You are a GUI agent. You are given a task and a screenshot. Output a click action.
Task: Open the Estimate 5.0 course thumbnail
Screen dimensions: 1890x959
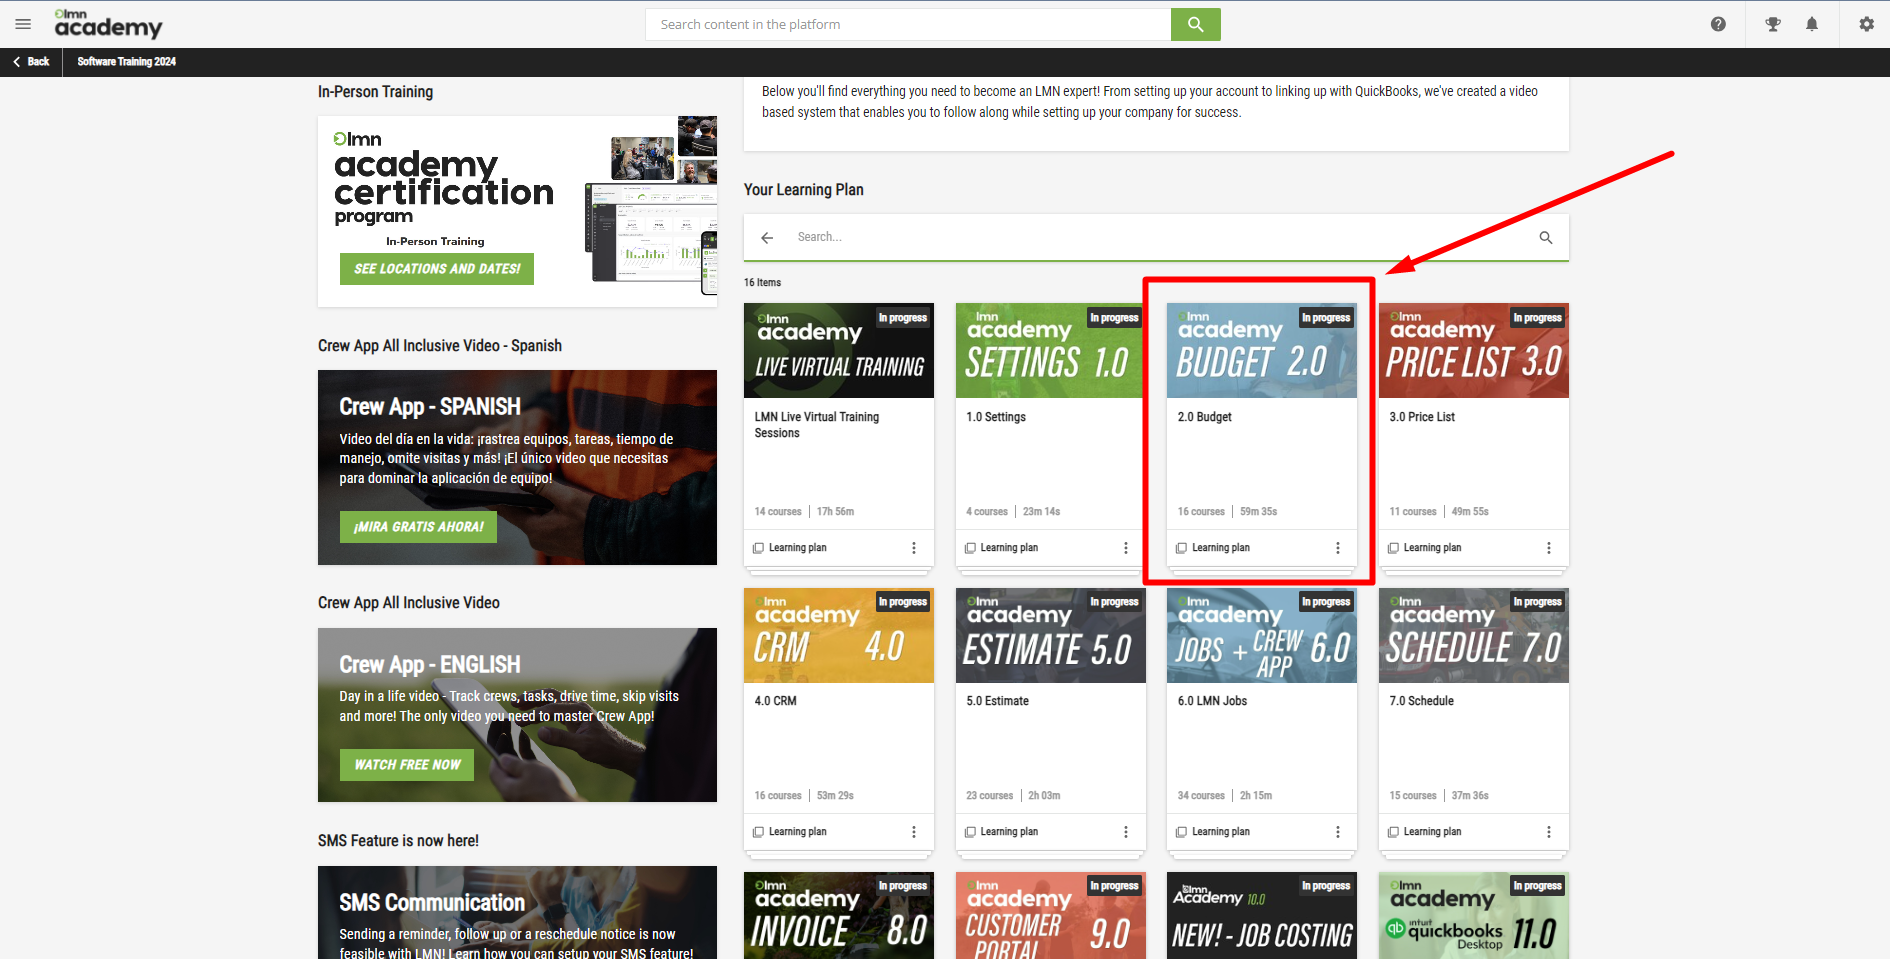pyautogui.click(x=1050, y=636)
